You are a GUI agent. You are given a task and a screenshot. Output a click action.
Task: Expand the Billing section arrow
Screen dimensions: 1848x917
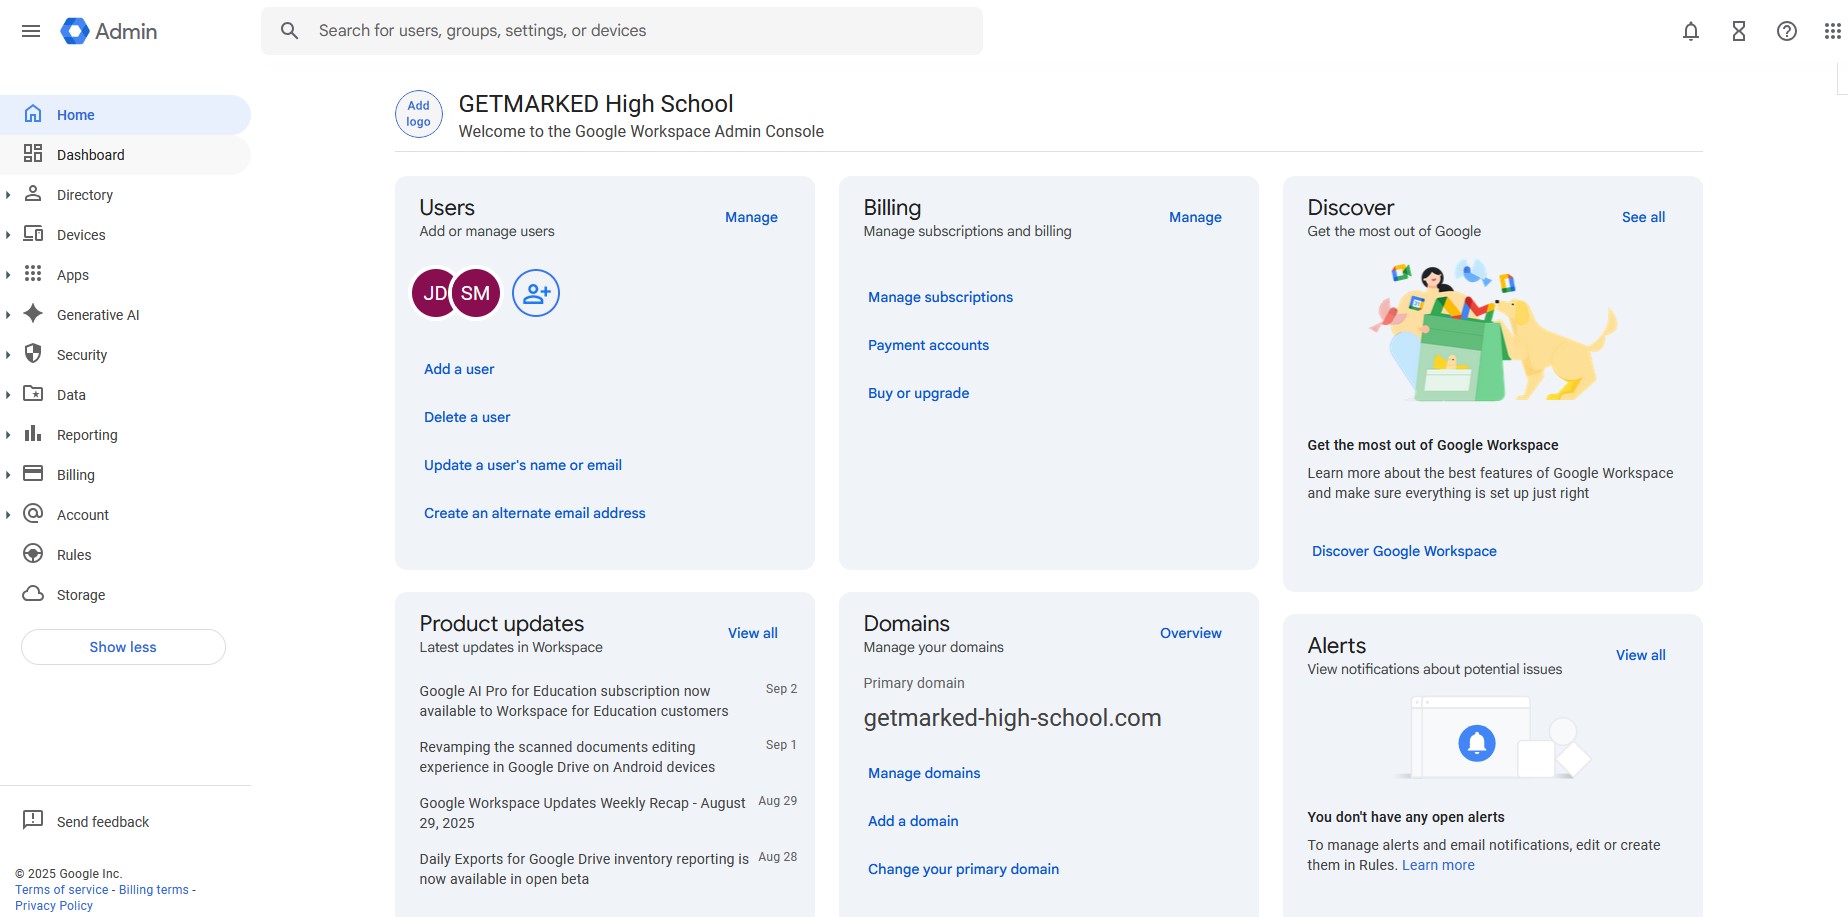pos(8,475)
